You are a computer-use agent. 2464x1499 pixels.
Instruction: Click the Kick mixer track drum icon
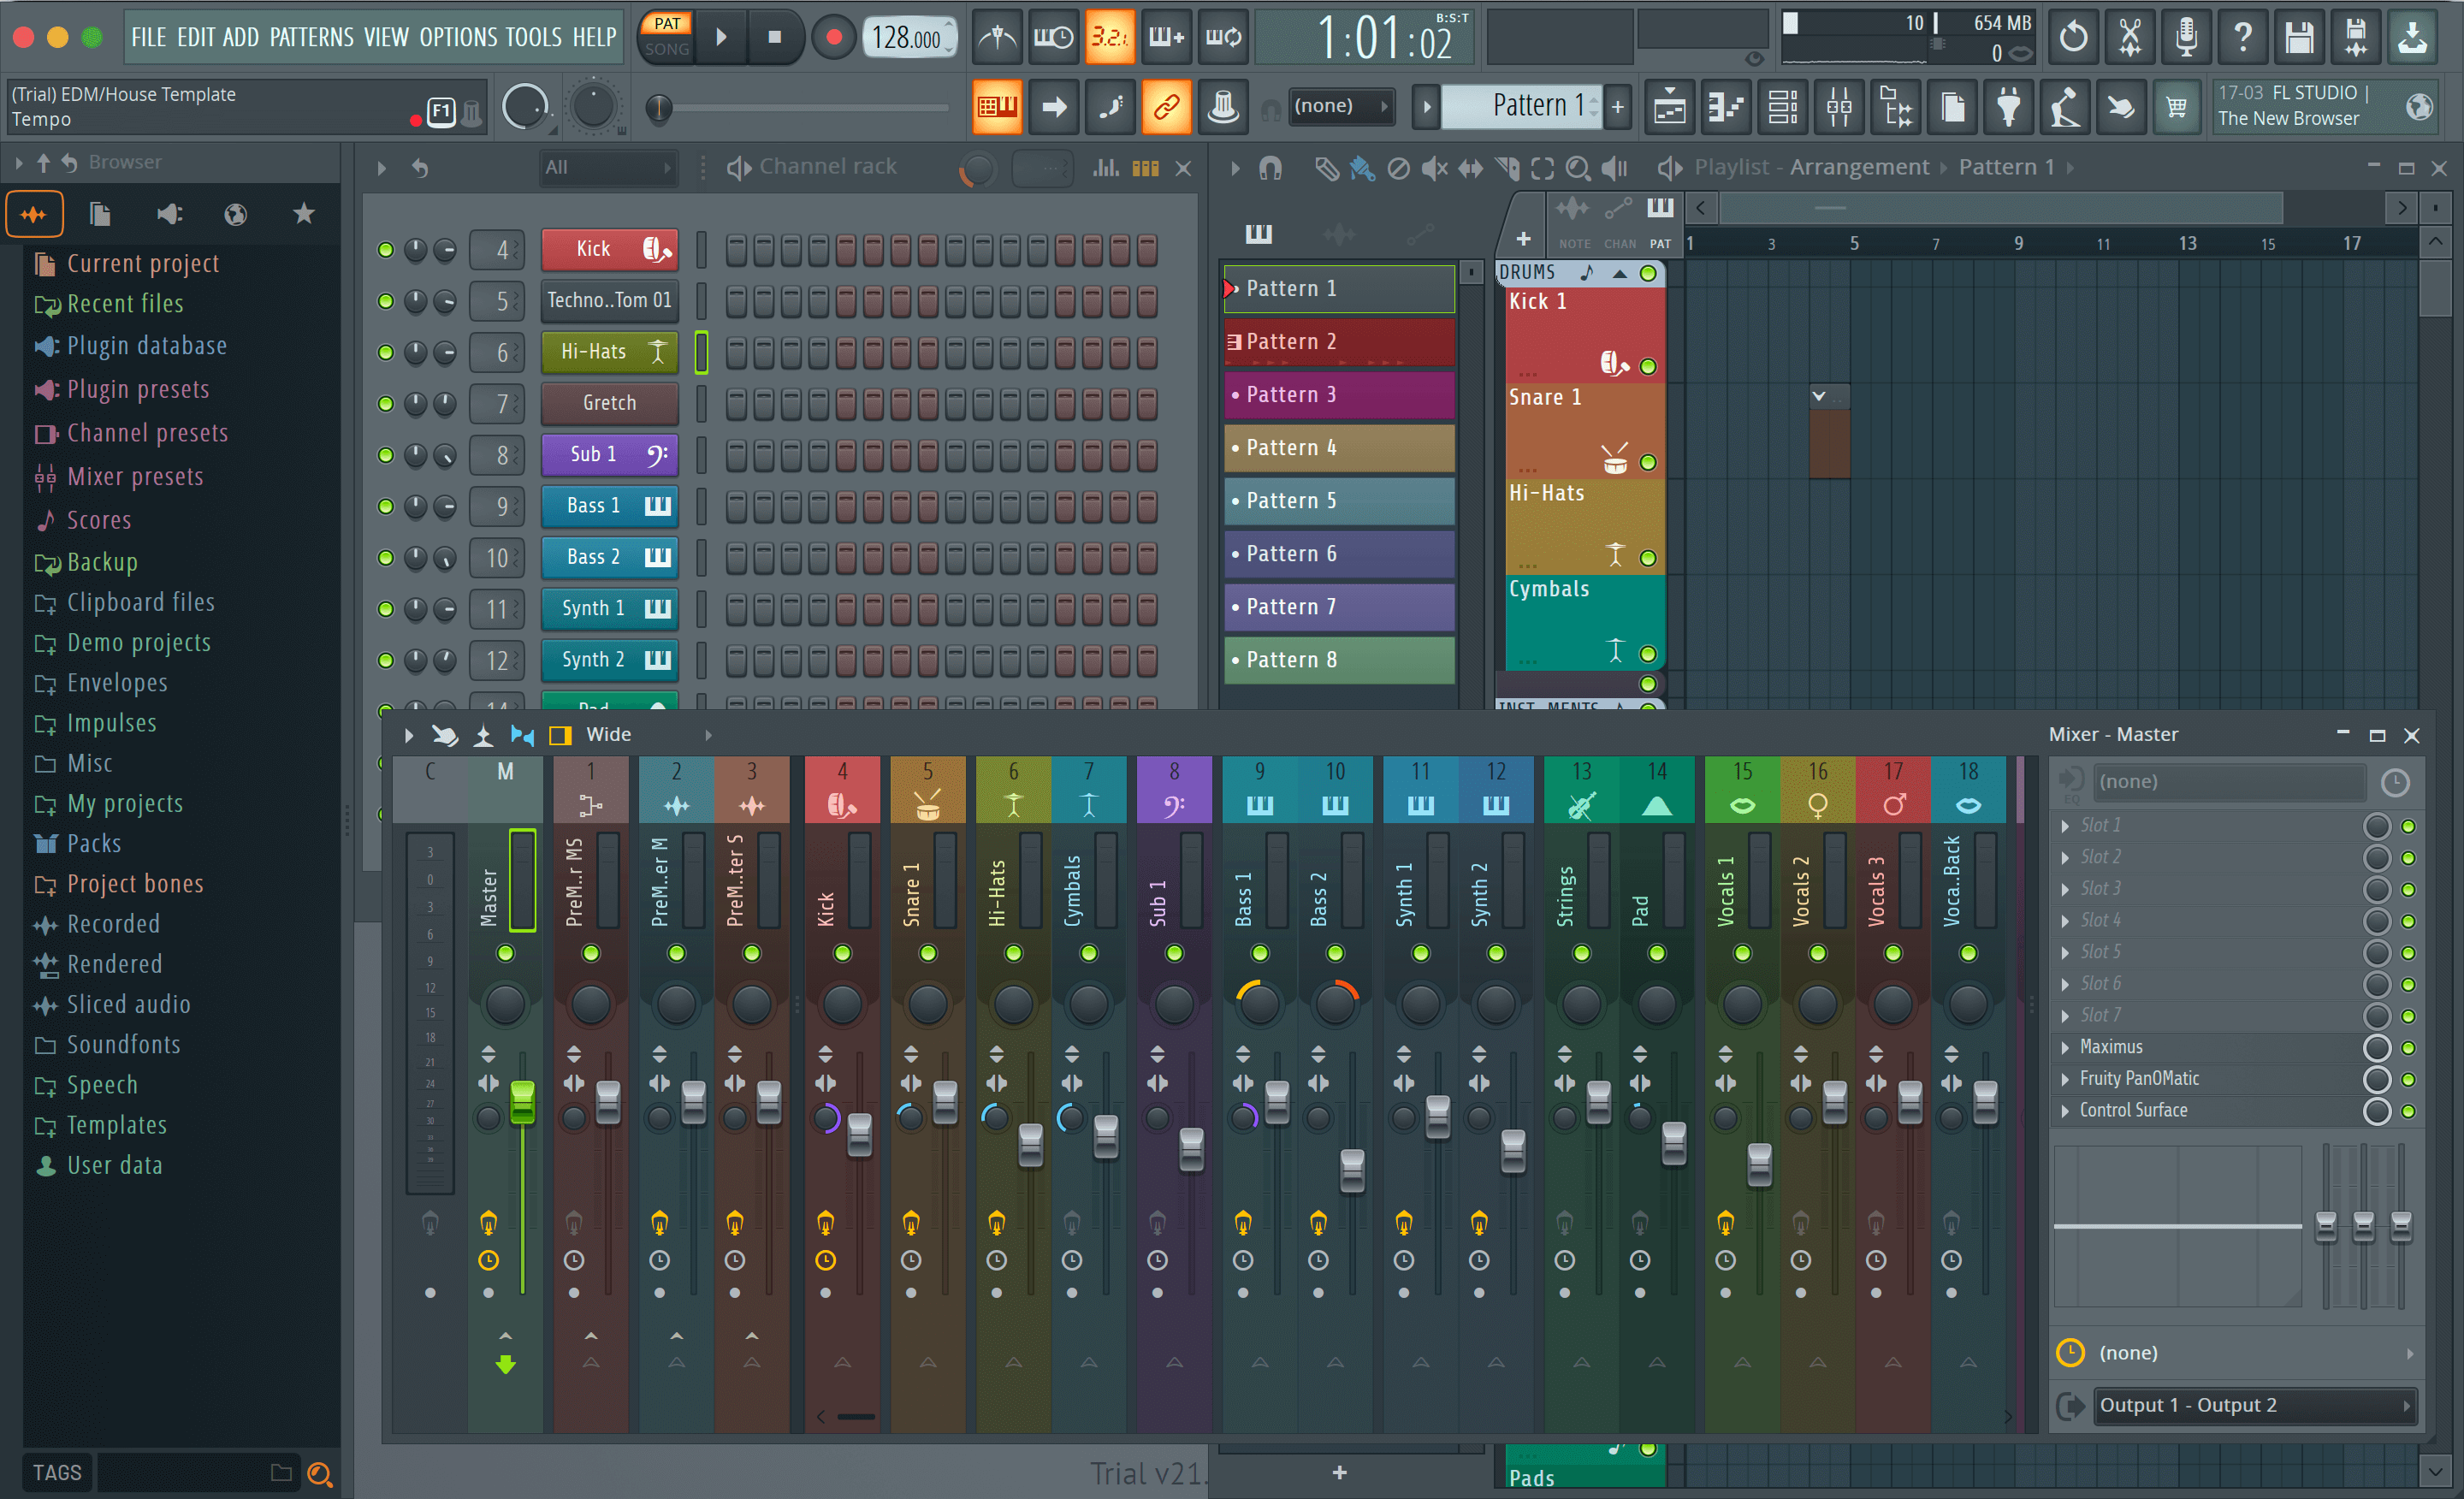pos(842,805)
